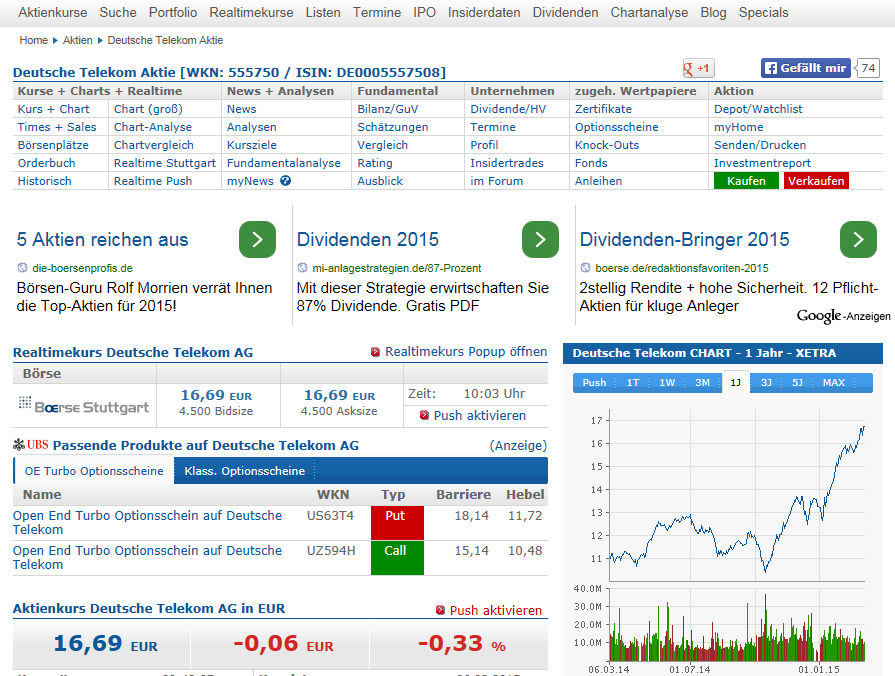The height and width of the screenshot is (676, 895).
Task: Open the IPO menu item
Action: tap(424, 13)
